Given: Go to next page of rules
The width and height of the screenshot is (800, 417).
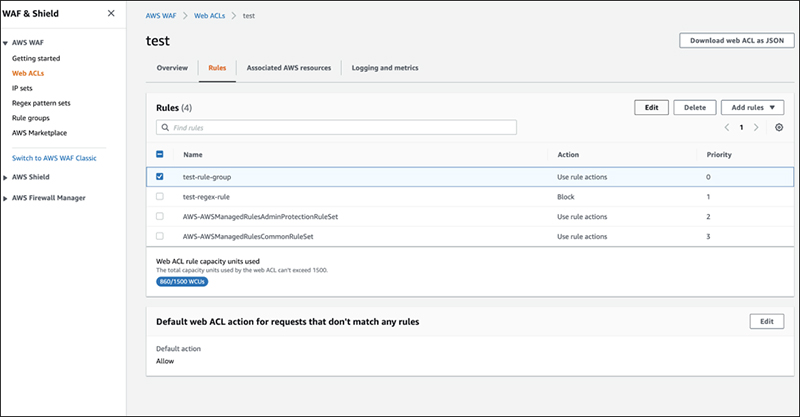Looking at the screenshot, I should (756, 128).
